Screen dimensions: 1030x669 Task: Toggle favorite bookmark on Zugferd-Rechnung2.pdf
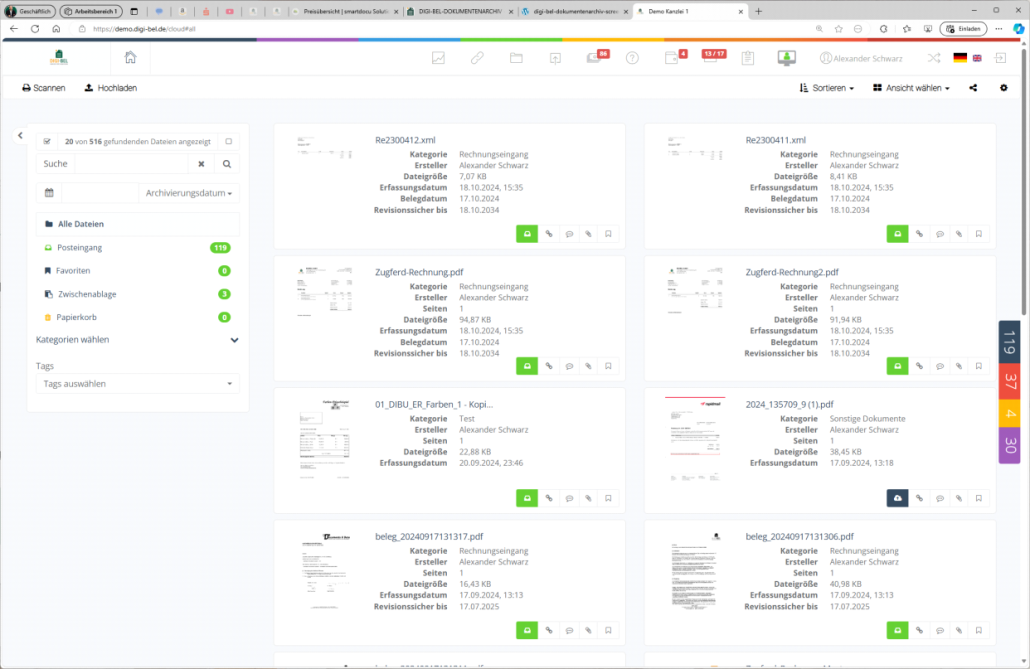tap(979, 366)
